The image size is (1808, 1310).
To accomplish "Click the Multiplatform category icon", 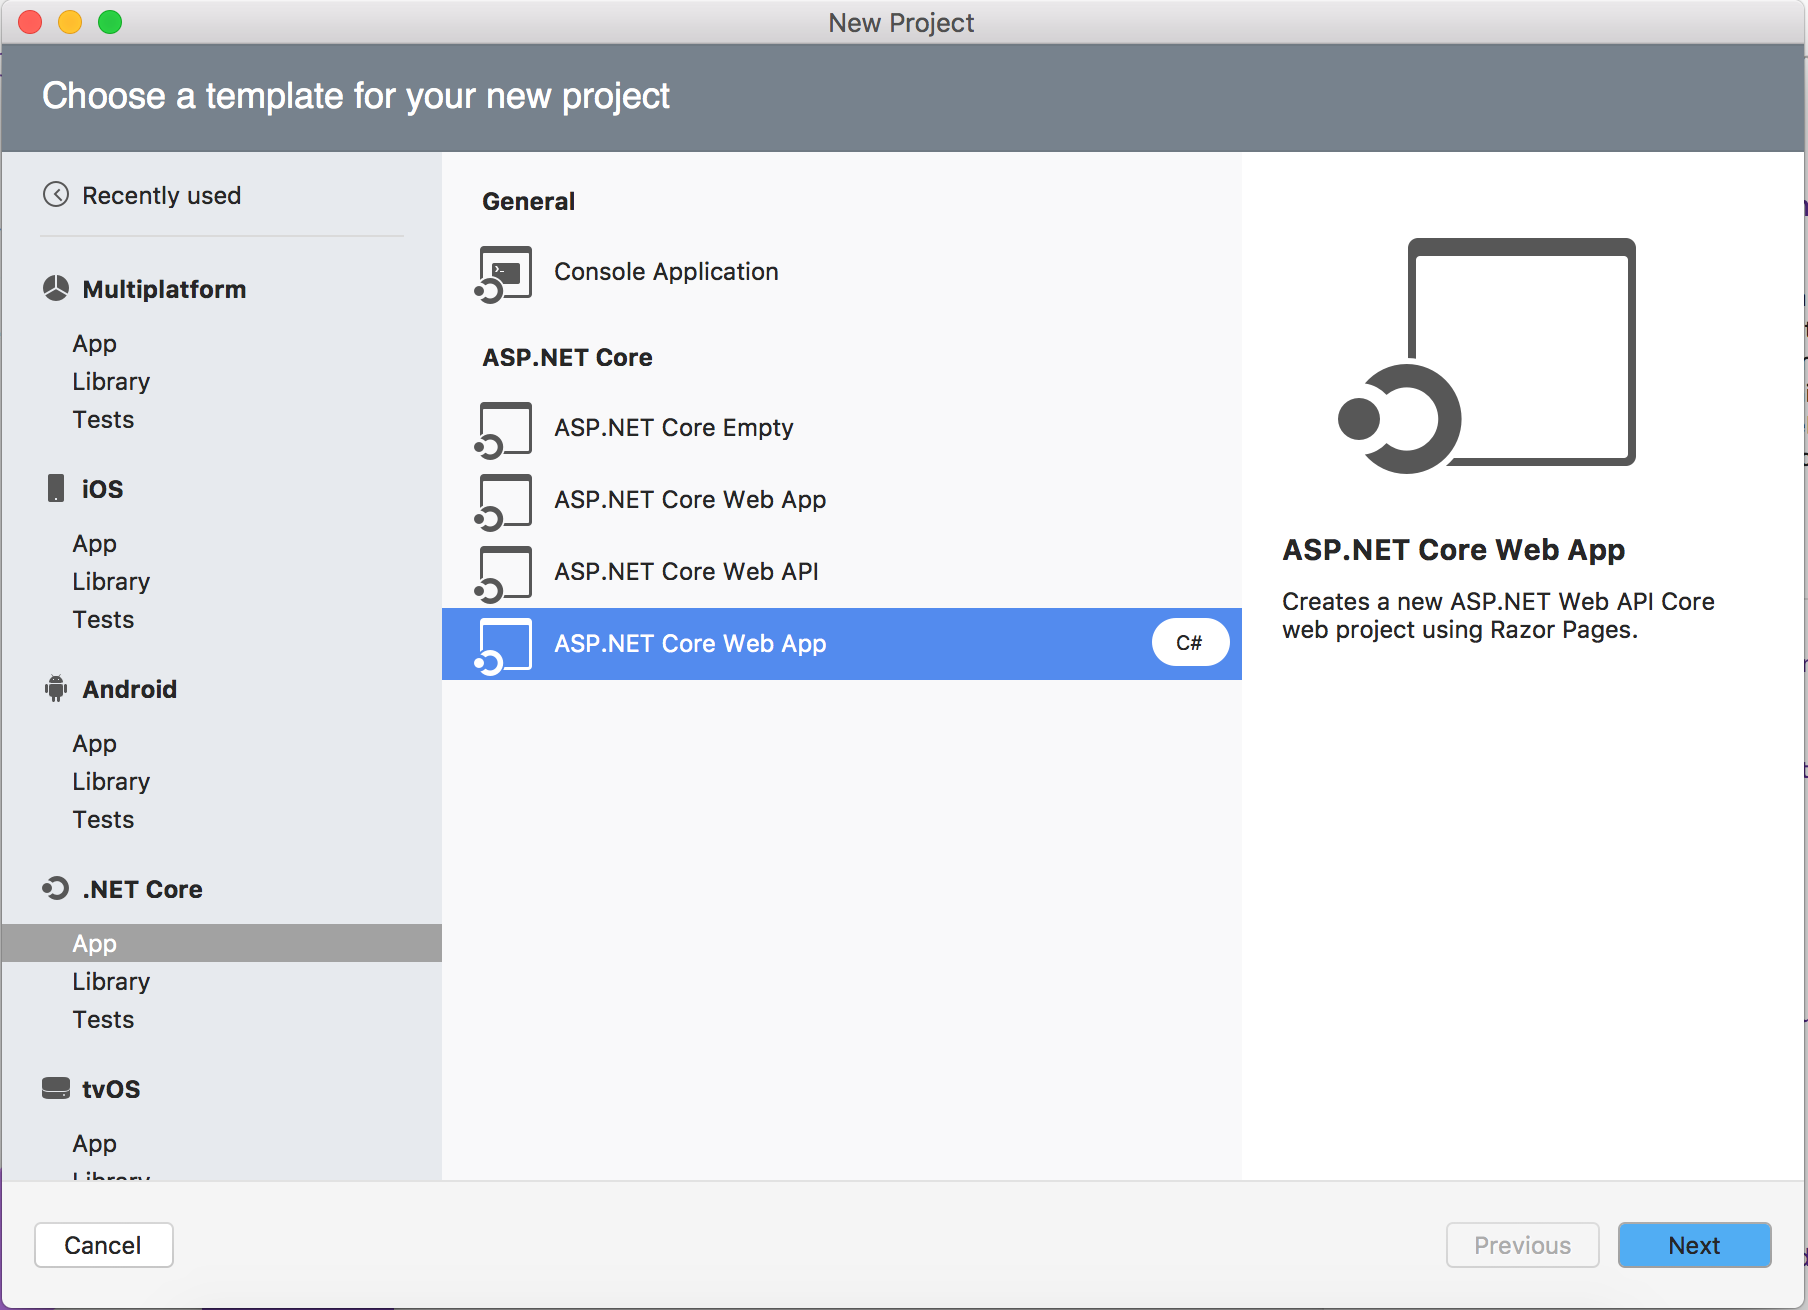I will pos(56,288).
